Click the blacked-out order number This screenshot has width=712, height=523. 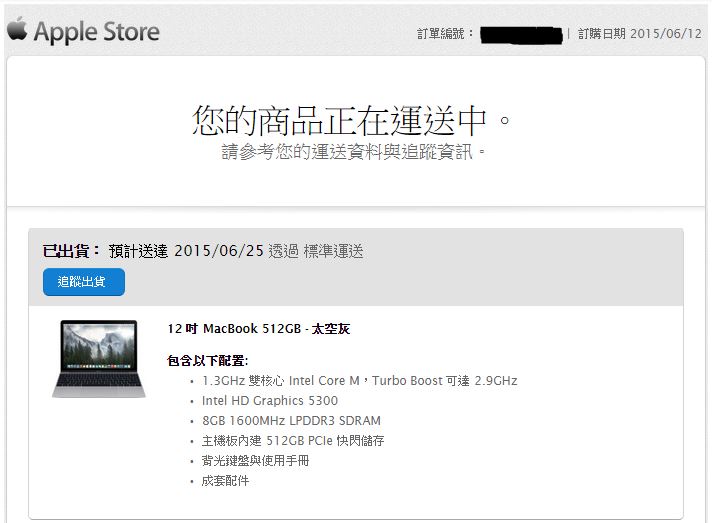tap(521, 35)
